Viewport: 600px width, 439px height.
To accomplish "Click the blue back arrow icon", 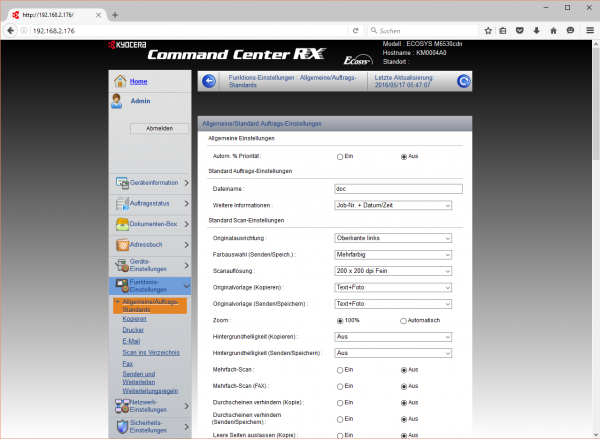I will pos(208,81).
